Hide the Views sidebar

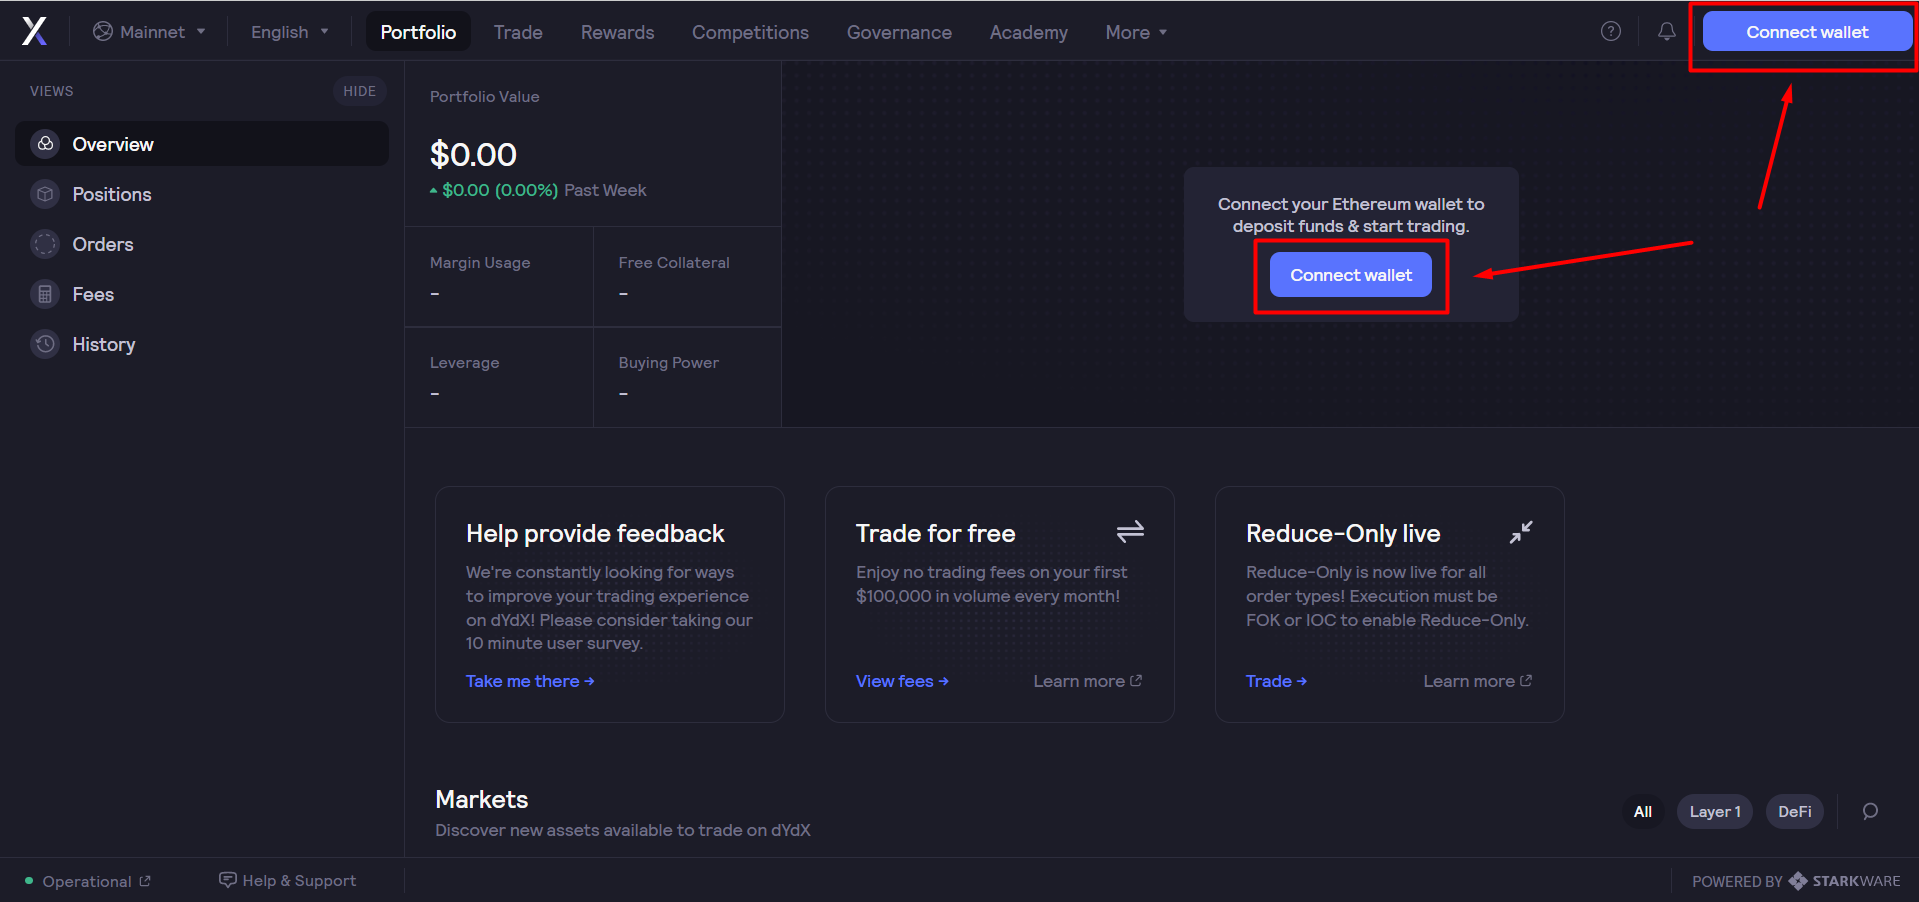pyautogui.click(x=359, y=91)
